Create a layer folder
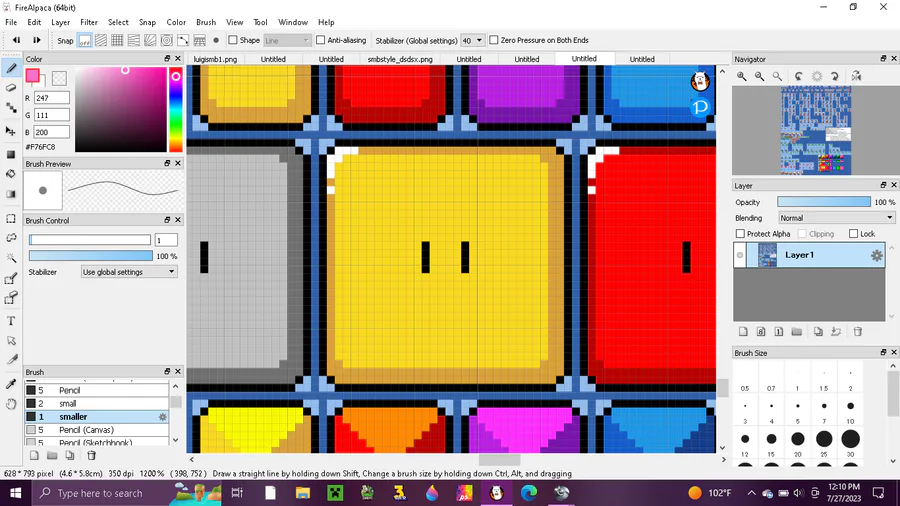 [797, 332]
